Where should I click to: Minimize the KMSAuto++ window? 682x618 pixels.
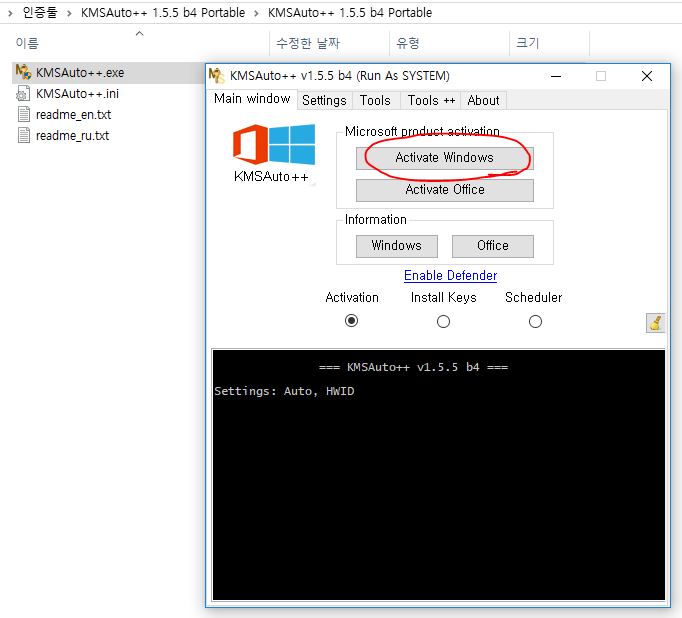[556, 76]
